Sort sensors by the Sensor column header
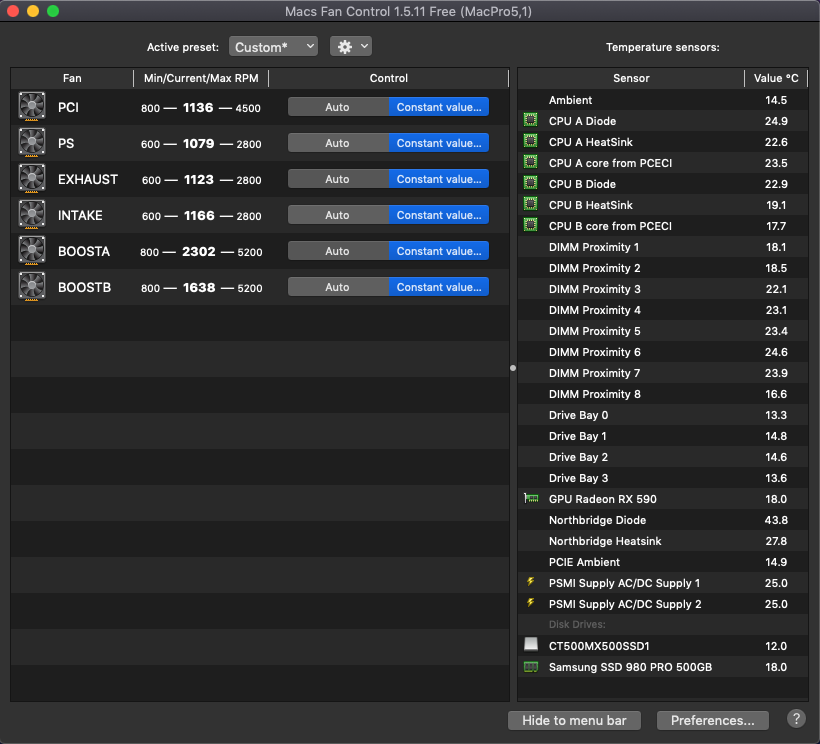Screen dimensions: 820x744 631,78
